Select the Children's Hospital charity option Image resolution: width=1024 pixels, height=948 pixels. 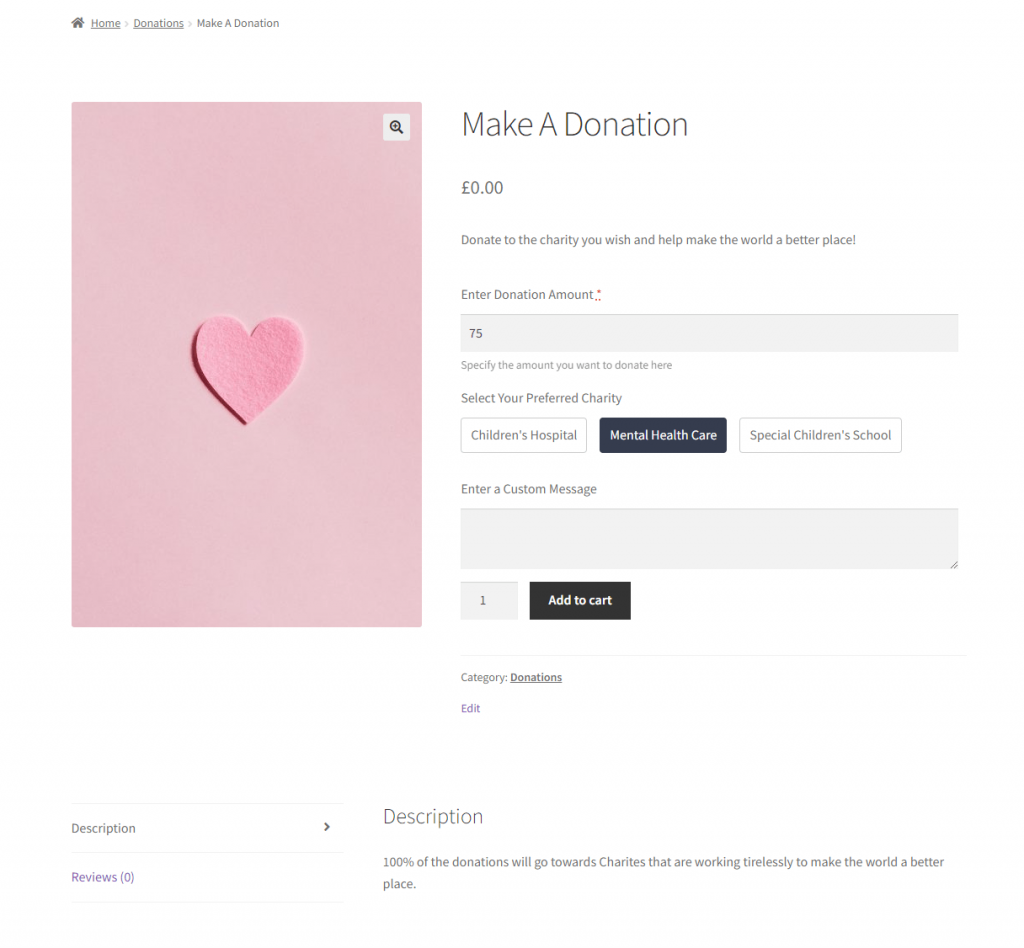tap(523, 435)
